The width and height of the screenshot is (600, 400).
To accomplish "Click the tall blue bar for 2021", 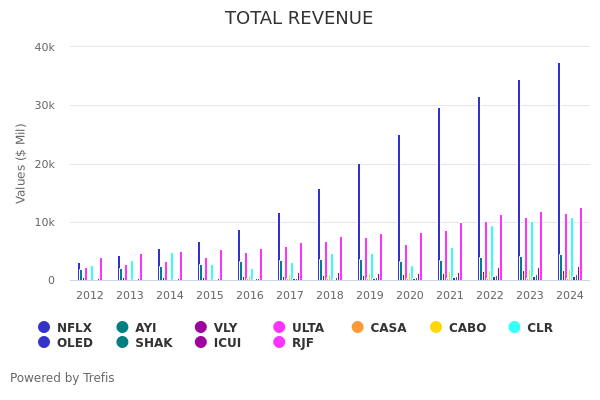I will 439,194.
